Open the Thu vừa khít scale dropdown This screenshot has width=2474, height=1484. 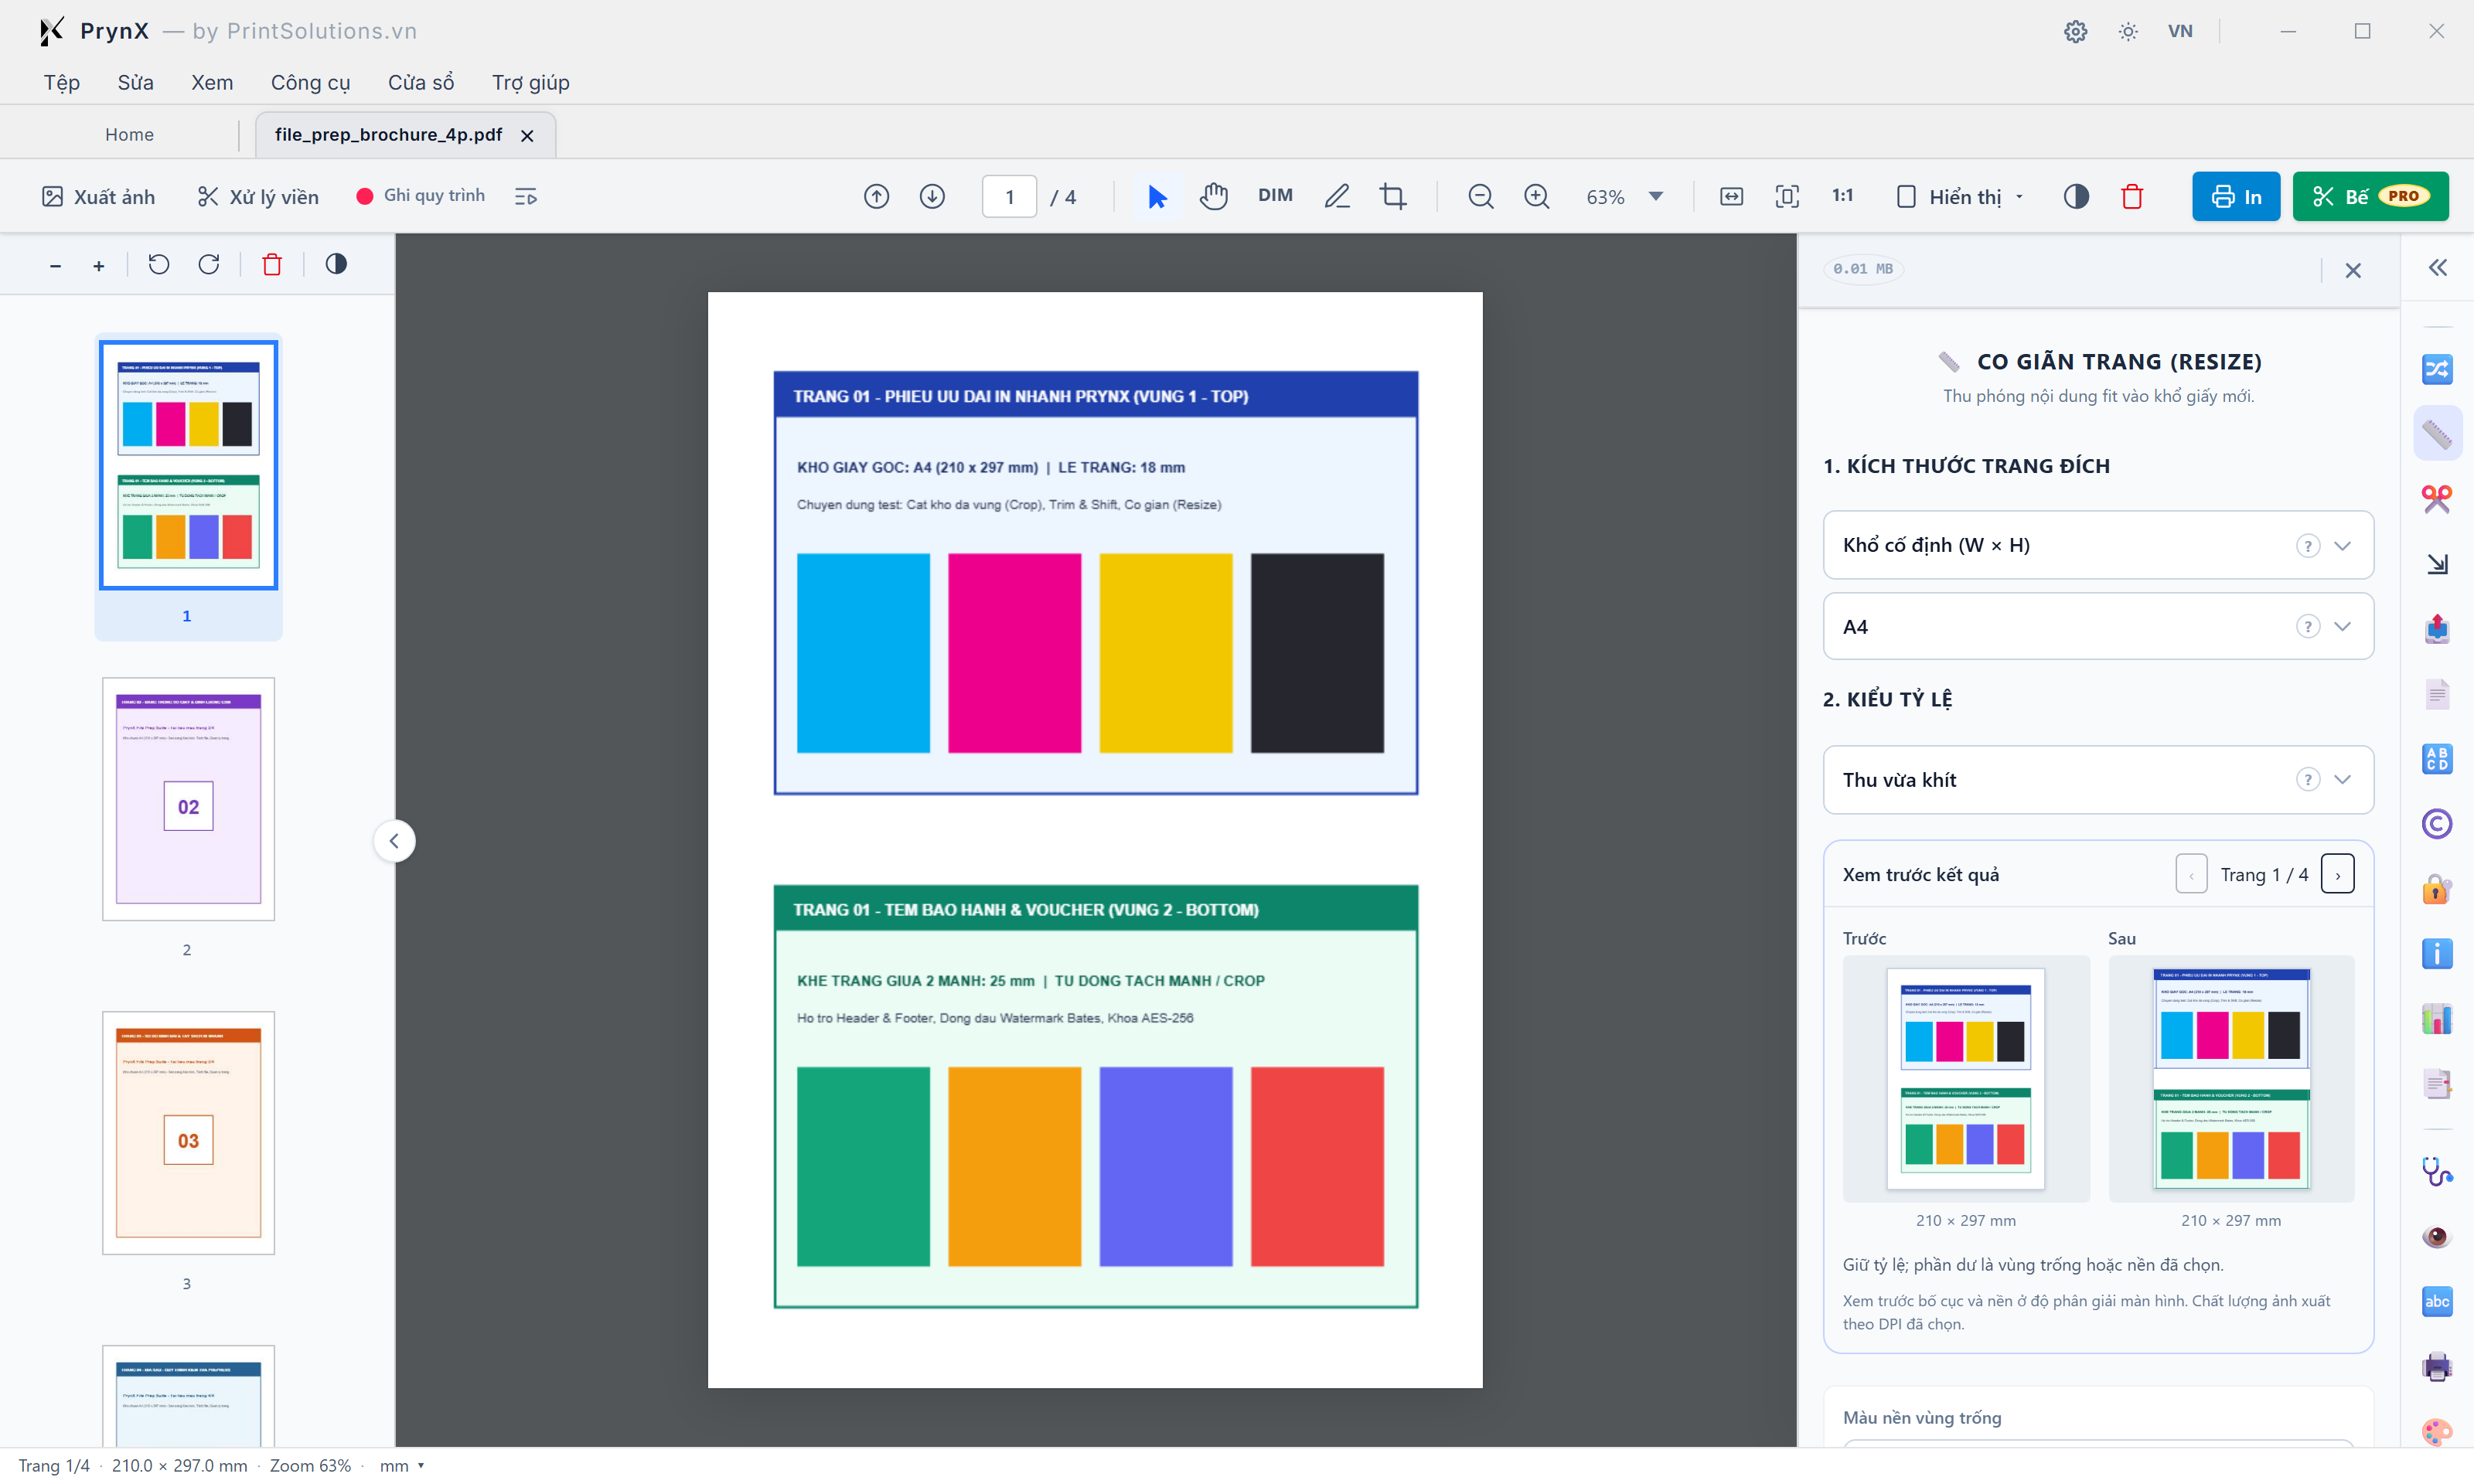pos(2098,780)
